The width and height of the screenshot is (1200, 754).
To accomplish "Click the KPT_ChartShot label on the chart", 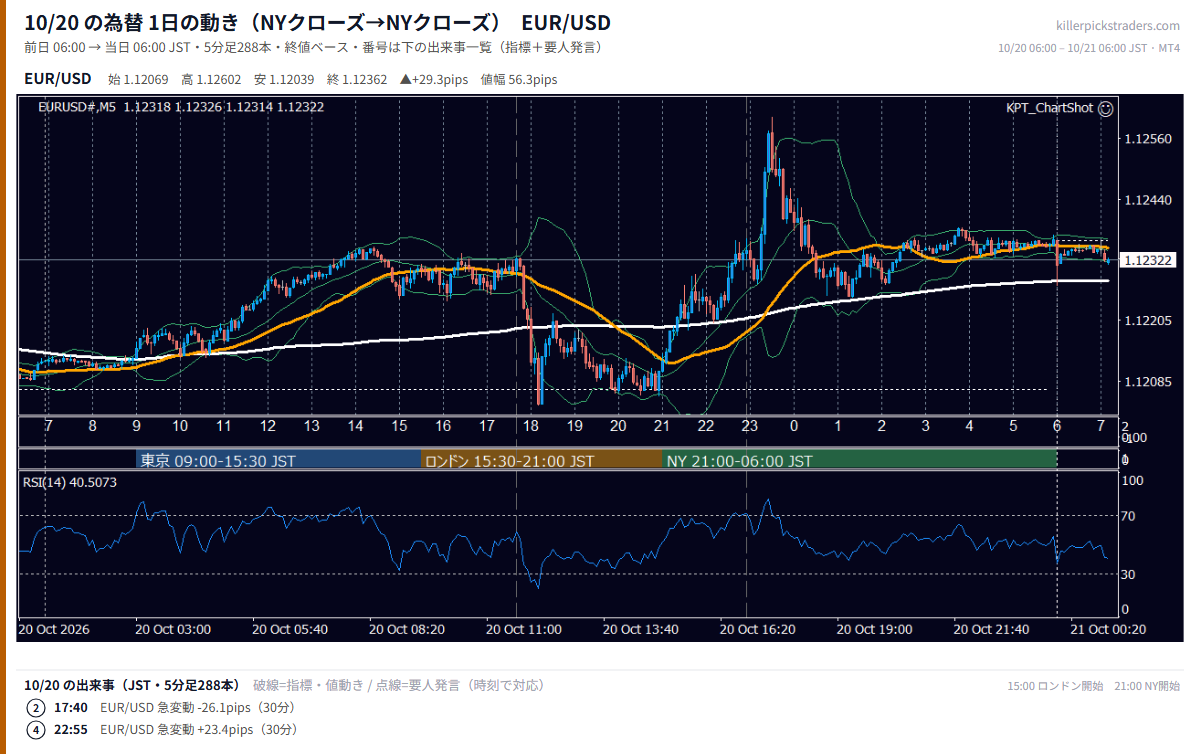I will [1049, 108].
